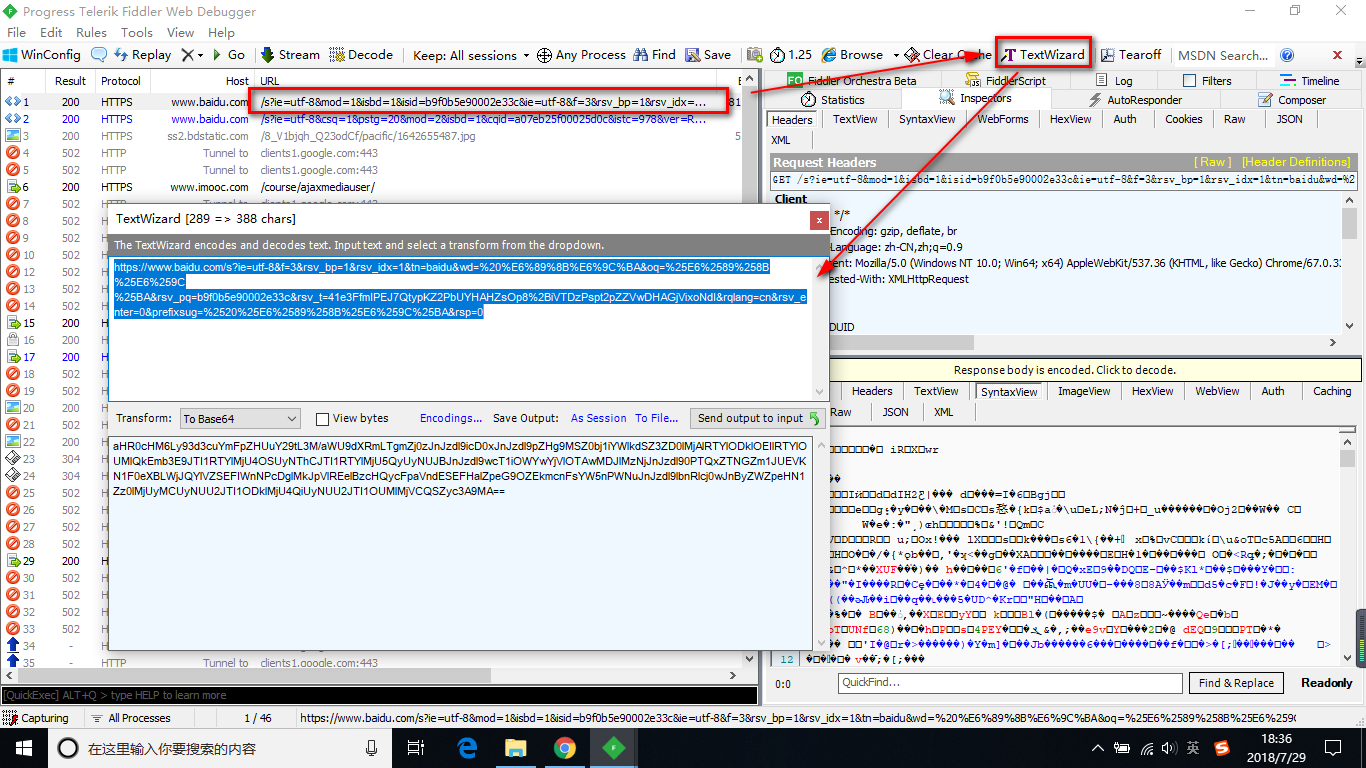This screenshot has height=768, width=1366.
Task: Expand the Remove X dropdown arrow
Action: click(x=200, y=55)
